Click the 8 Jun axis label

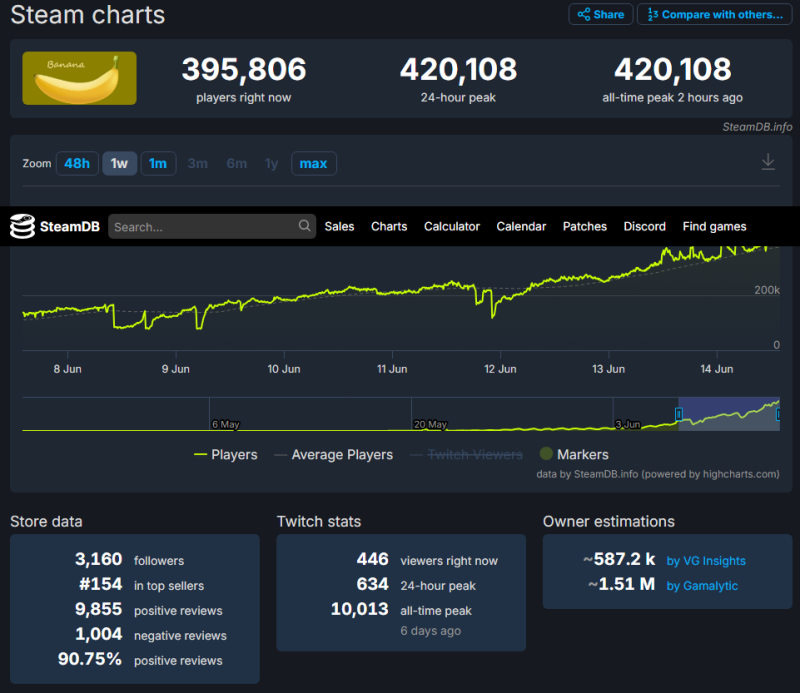(67, 369)
